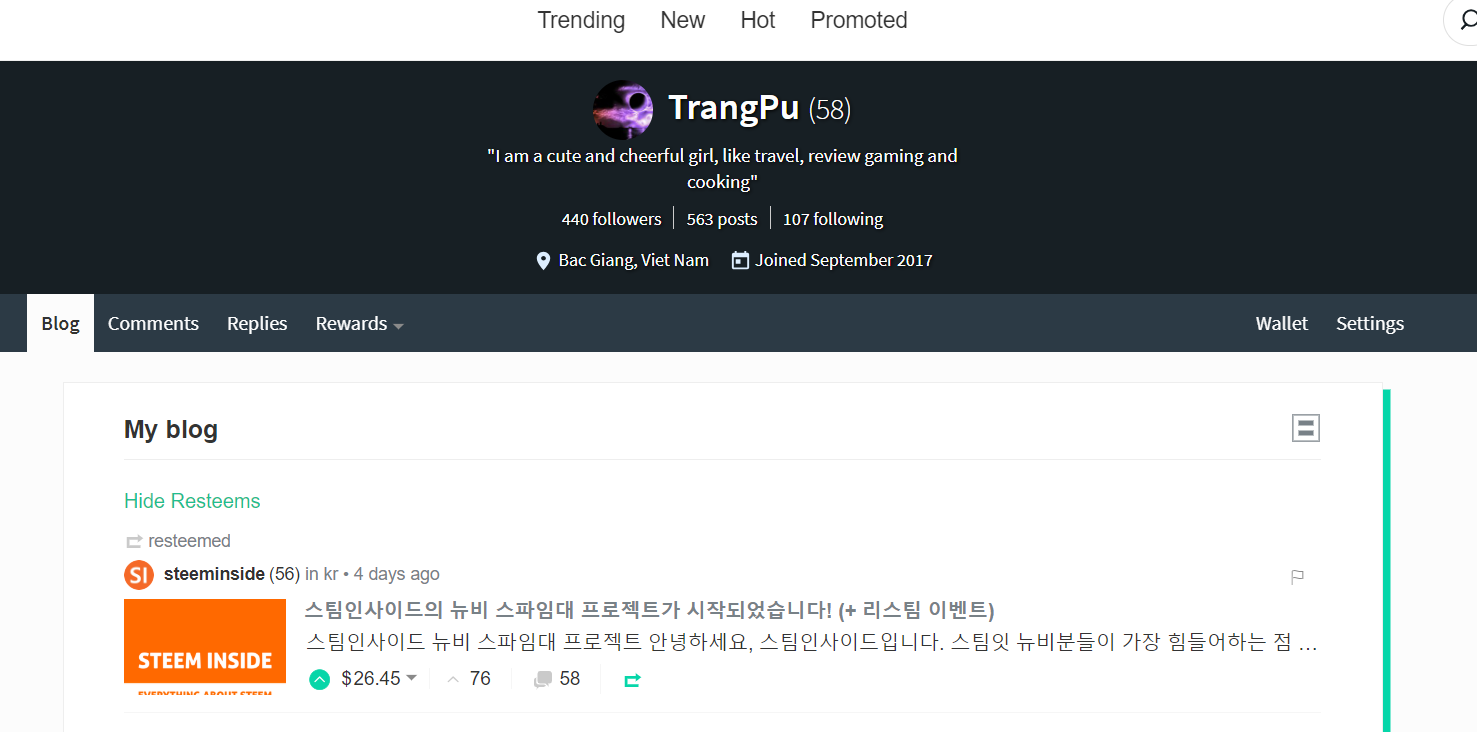This screenshot has width=1477, height=732.
Task: Show 440 followers list
Action: coord(612,219)
